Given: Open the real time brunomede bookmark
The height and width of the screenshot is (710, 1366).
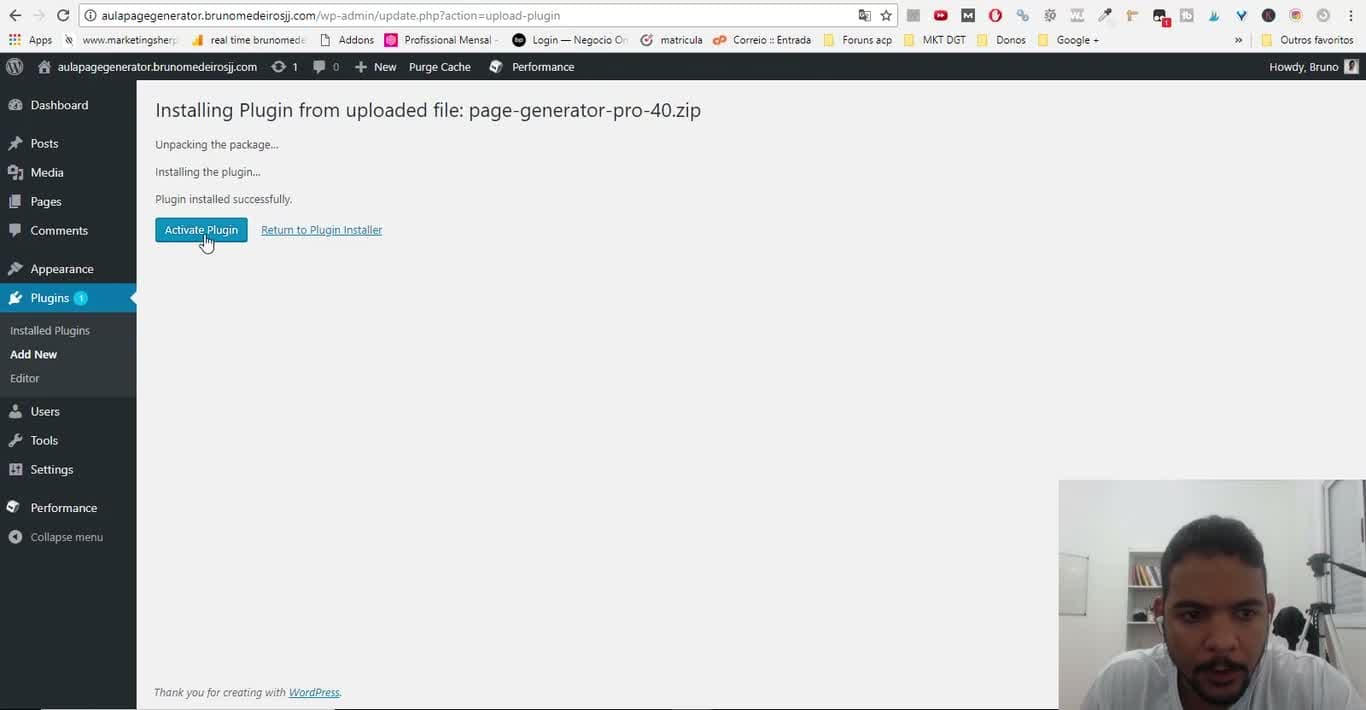Looking at the screenshot, I should tap(248, 40).
